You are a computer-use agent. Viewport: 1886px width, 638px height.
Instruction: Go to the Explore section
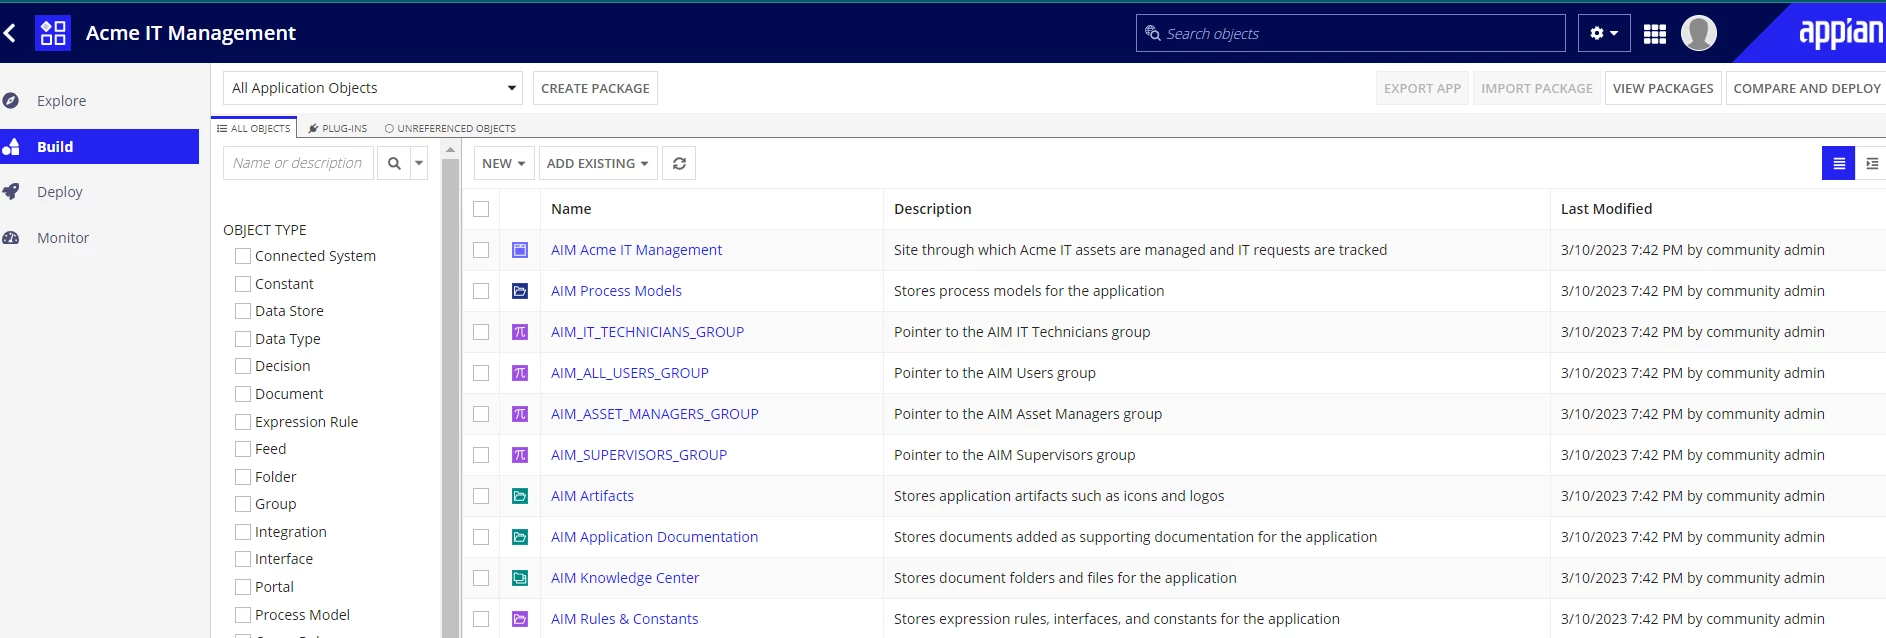point(61,101)
